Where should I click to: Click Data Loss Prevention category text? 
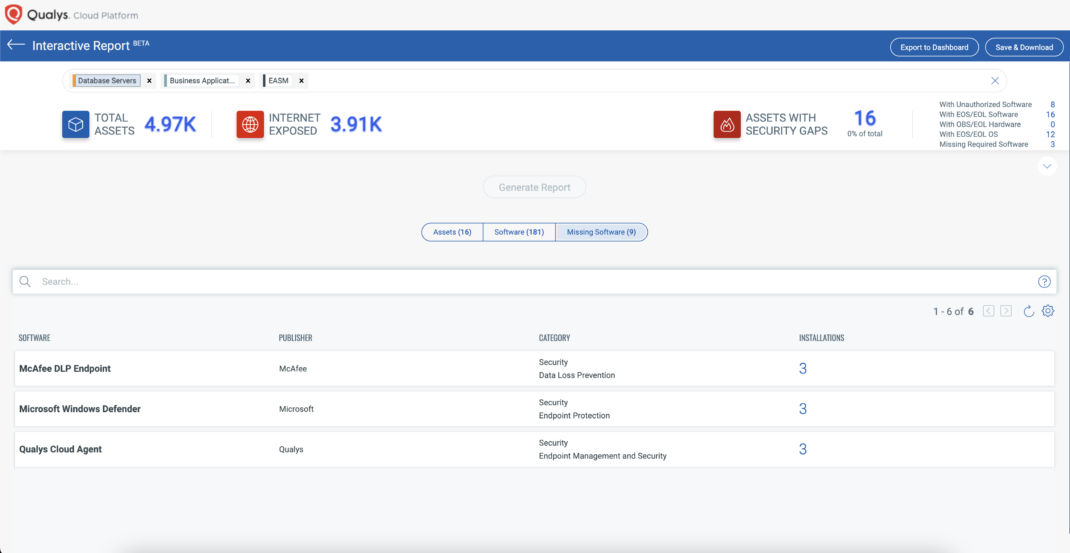577,375
